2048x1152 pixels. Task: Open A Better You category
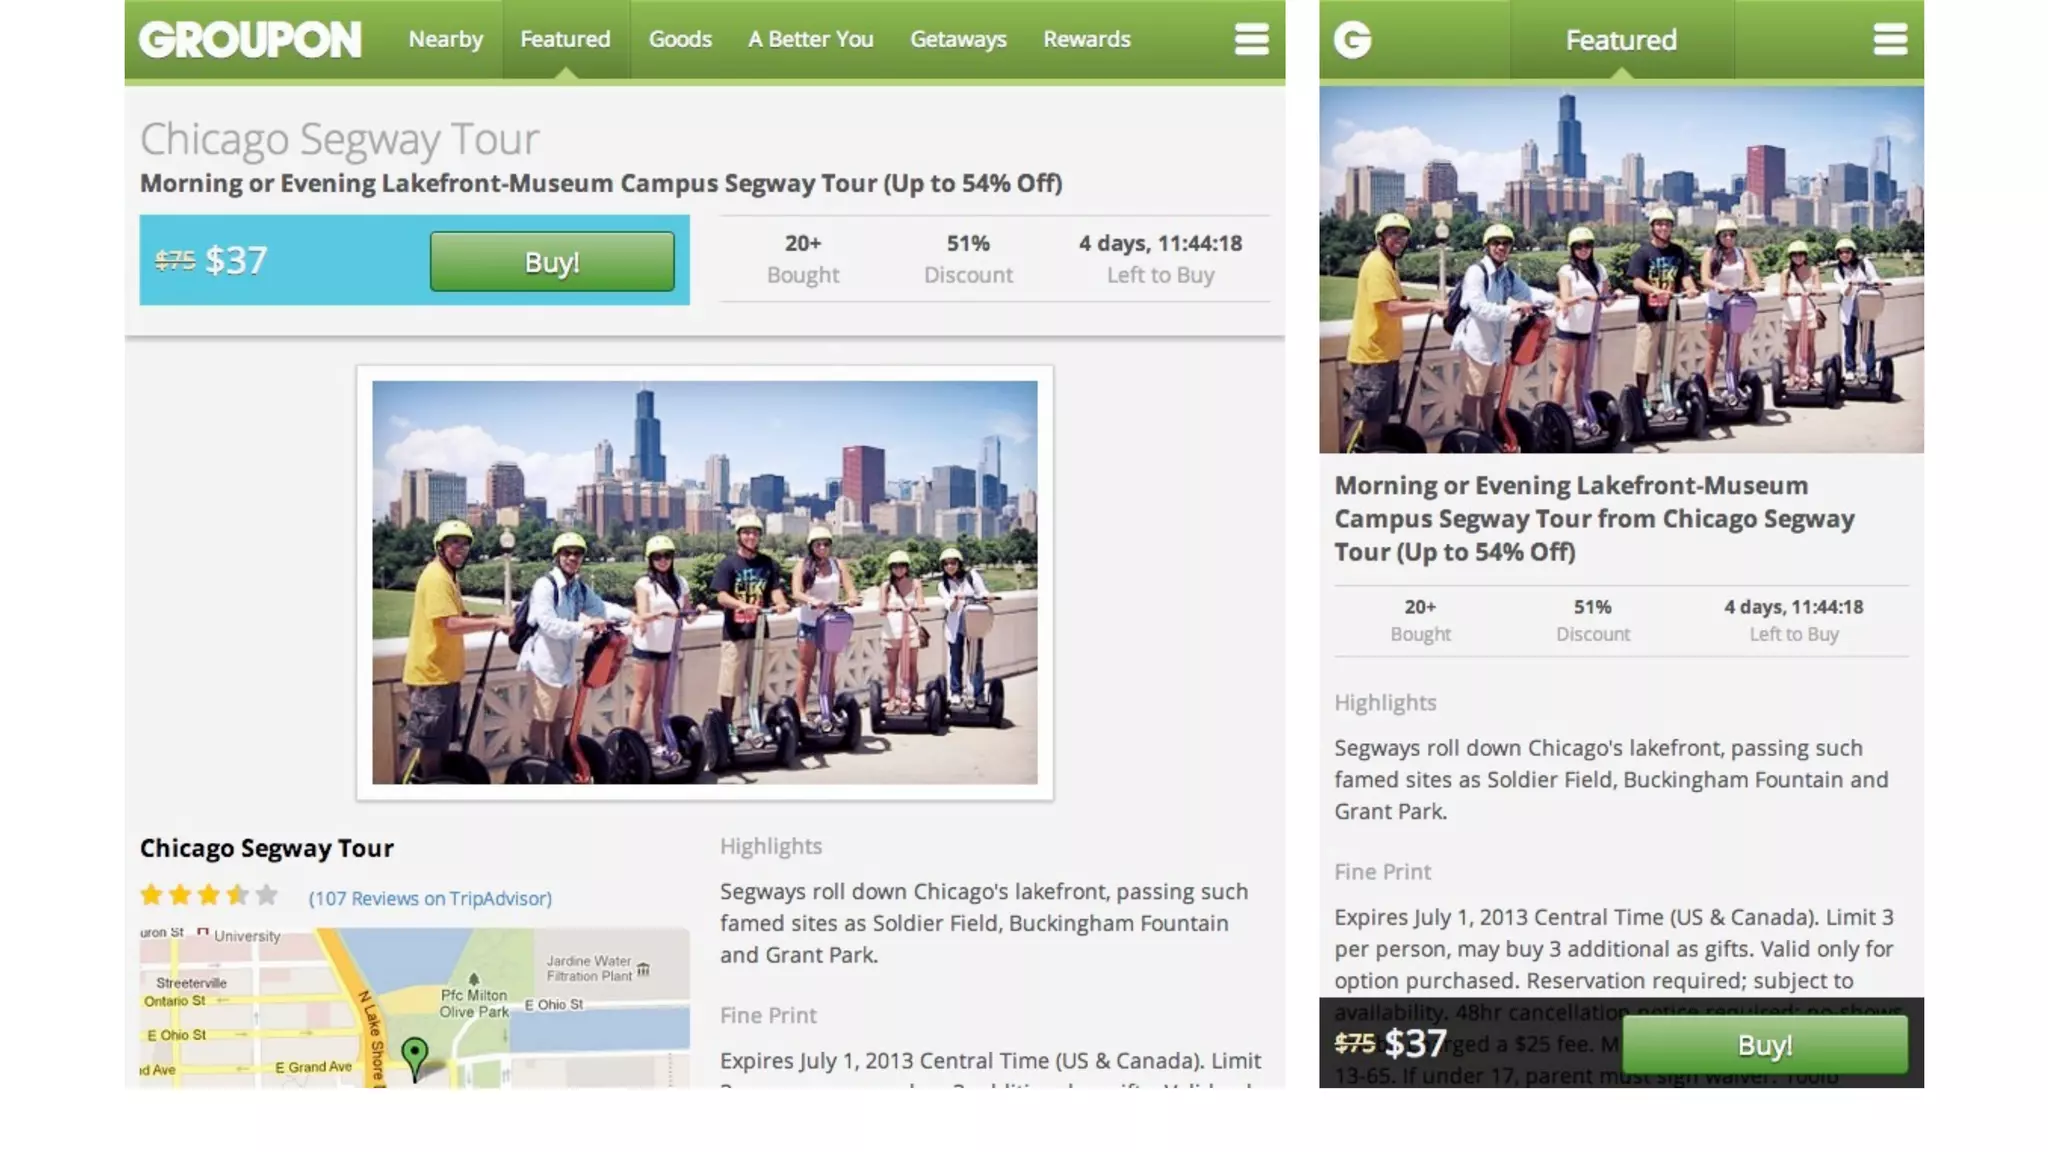[810, 40]
